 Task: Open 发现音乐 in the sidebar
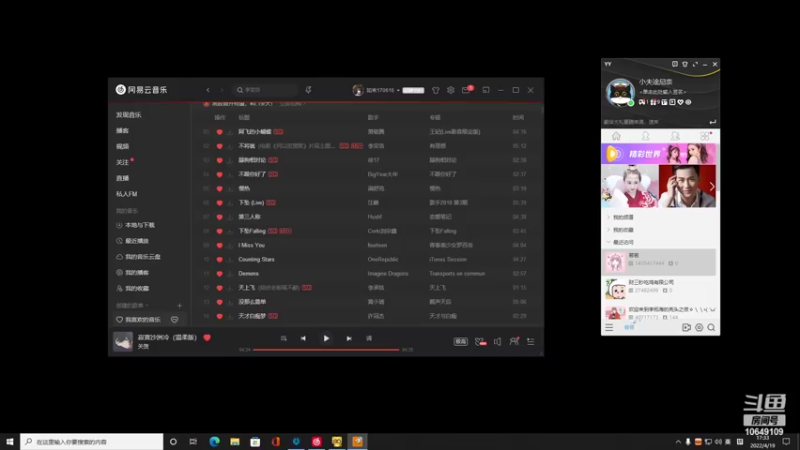[129, 115]
